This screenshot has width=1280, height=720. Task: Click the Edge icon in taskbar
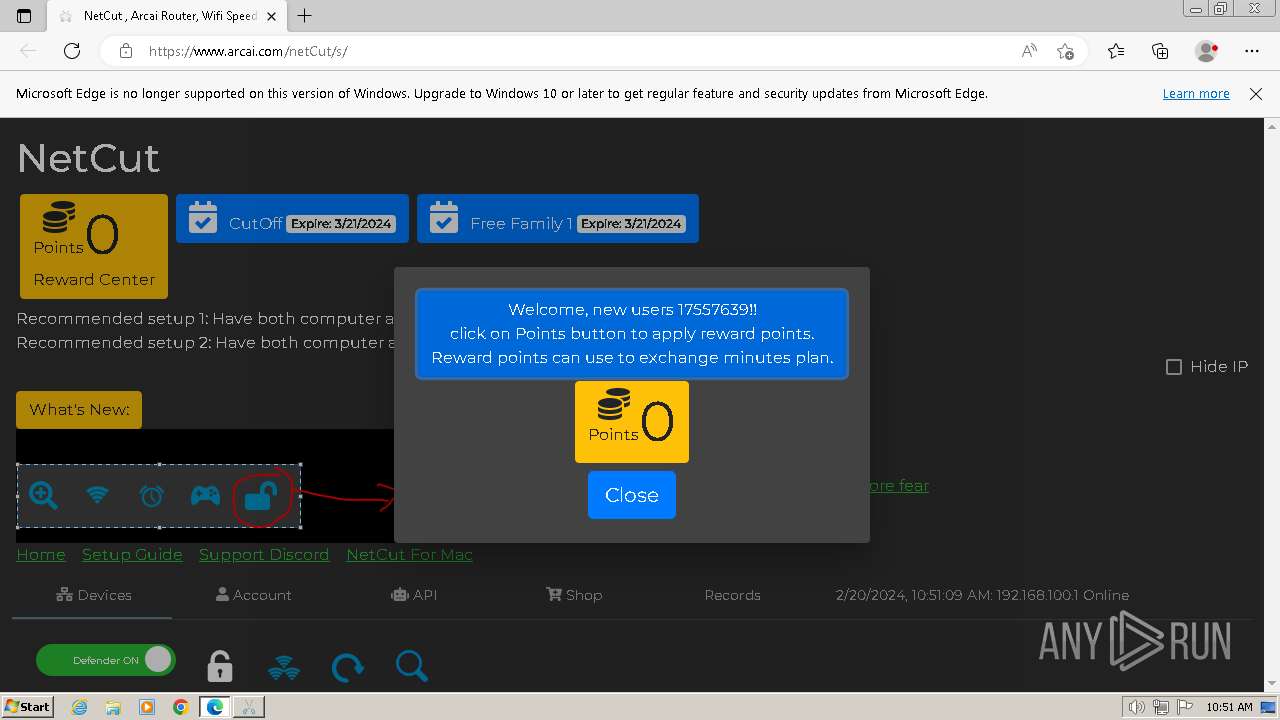215,707
